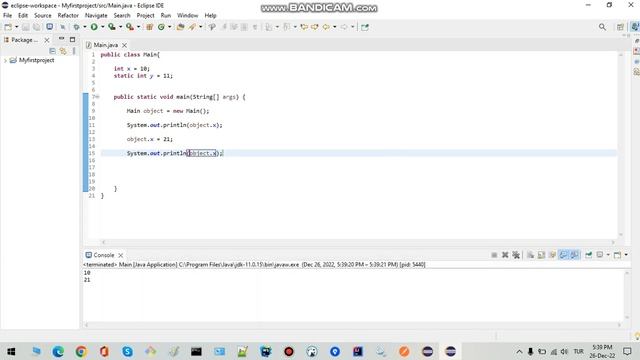The width and height of the screenshot is (640, 360).
Task: Open the Open Console dropdown arrow
Action: 626,255
